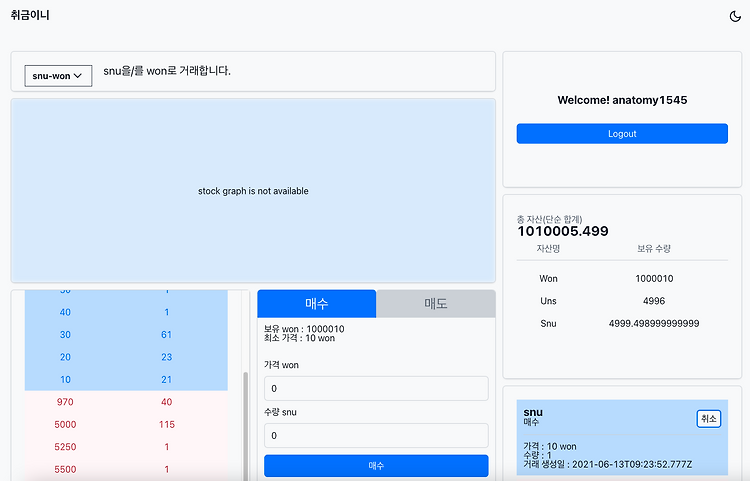
Task: Click the order creation date 2021-06-13T09:23:52.777Z
Action: [632, 464]
